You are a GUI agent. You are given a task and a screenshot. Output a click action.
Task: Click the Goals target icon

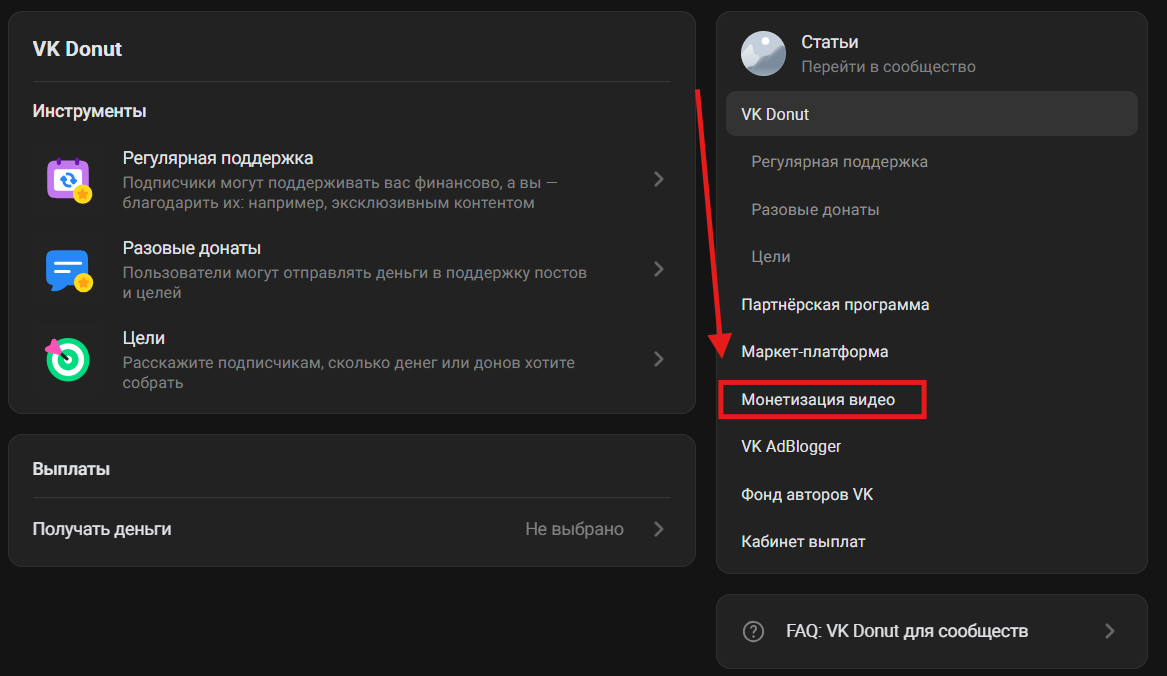pyautogui.click(x=68, y=359)
